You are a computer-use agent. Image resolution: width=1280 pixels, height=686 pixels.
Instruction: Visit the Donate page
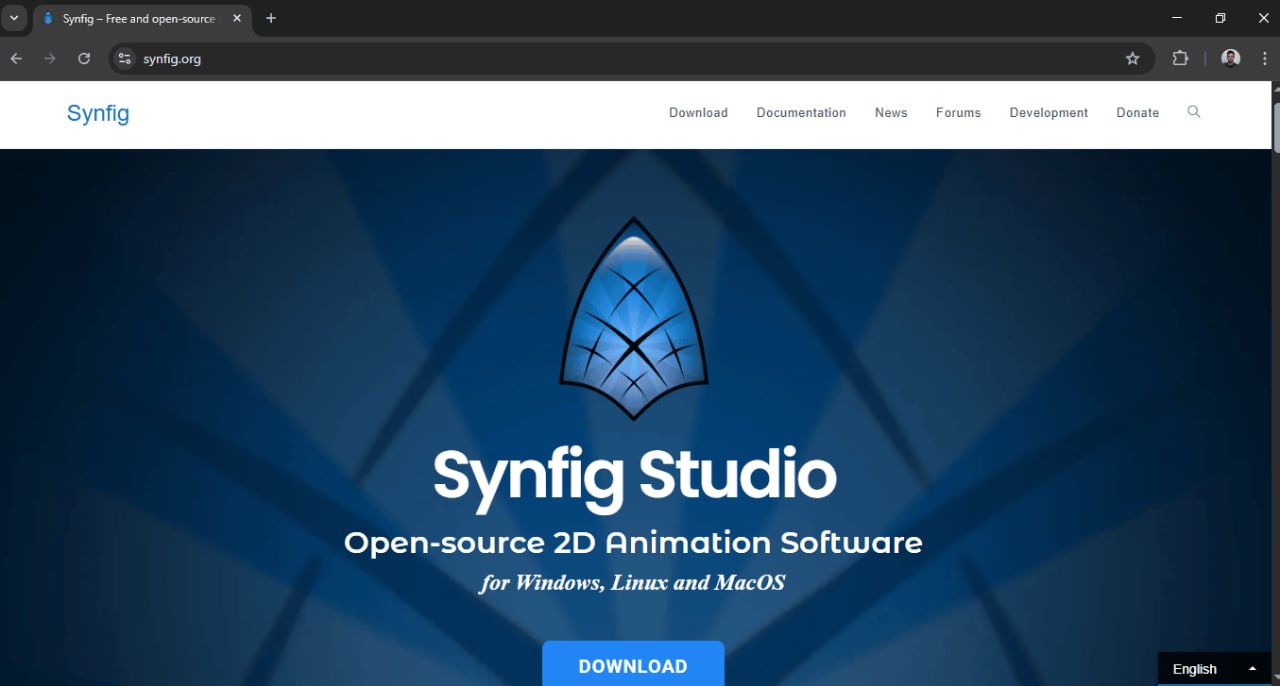tap(1137, 112)
